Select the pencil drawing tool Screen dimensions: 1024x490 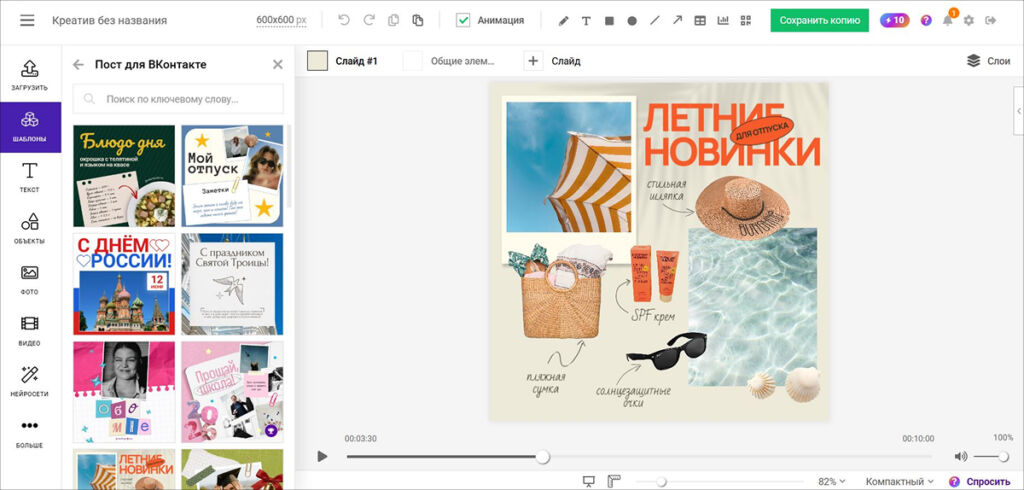[564, 21]
